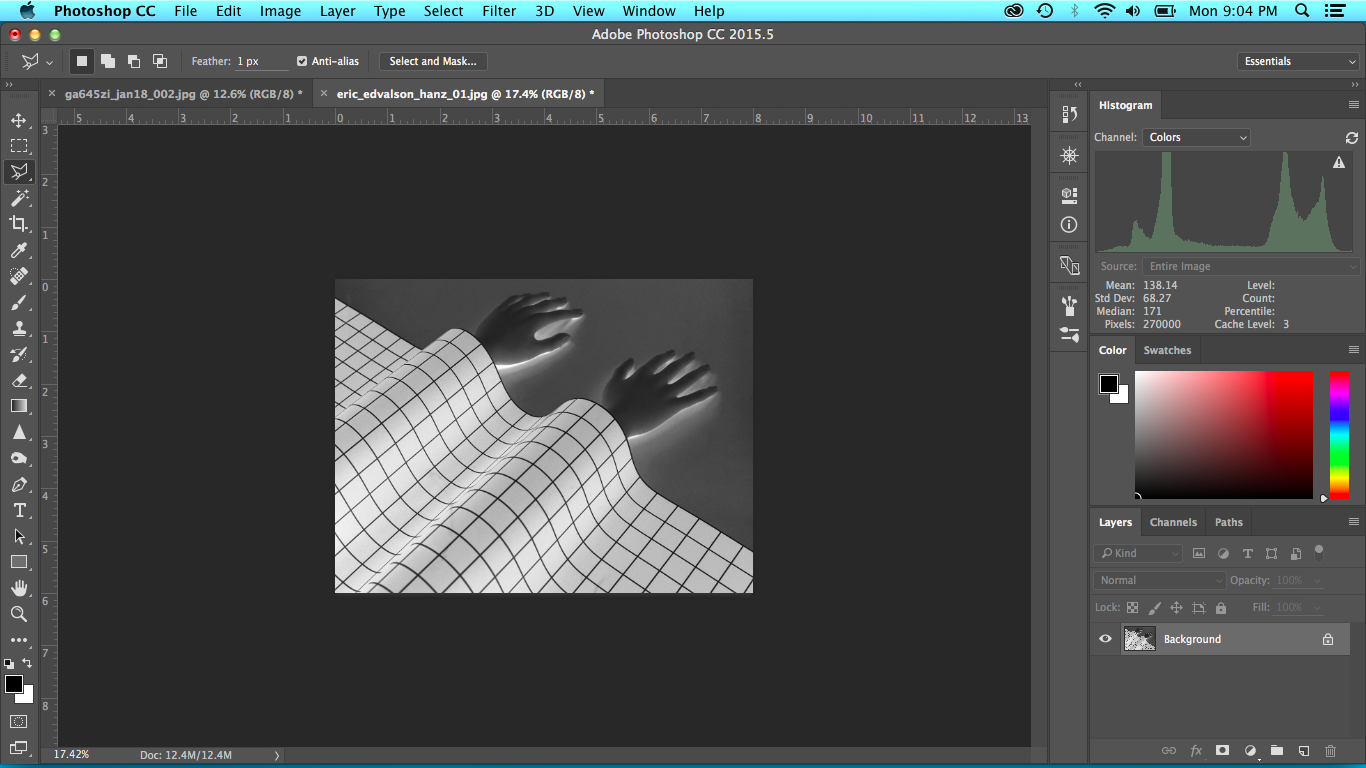
Task: Delete layer with trash icon
Action: [1330, 750]
